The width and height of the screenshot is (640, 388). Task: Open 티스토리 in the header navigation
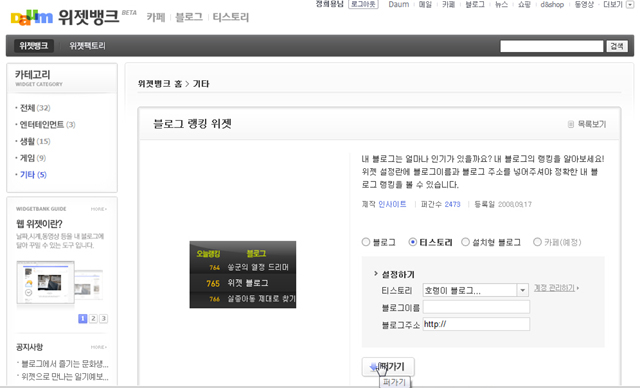pyautogui.click(x=231, y=17)
